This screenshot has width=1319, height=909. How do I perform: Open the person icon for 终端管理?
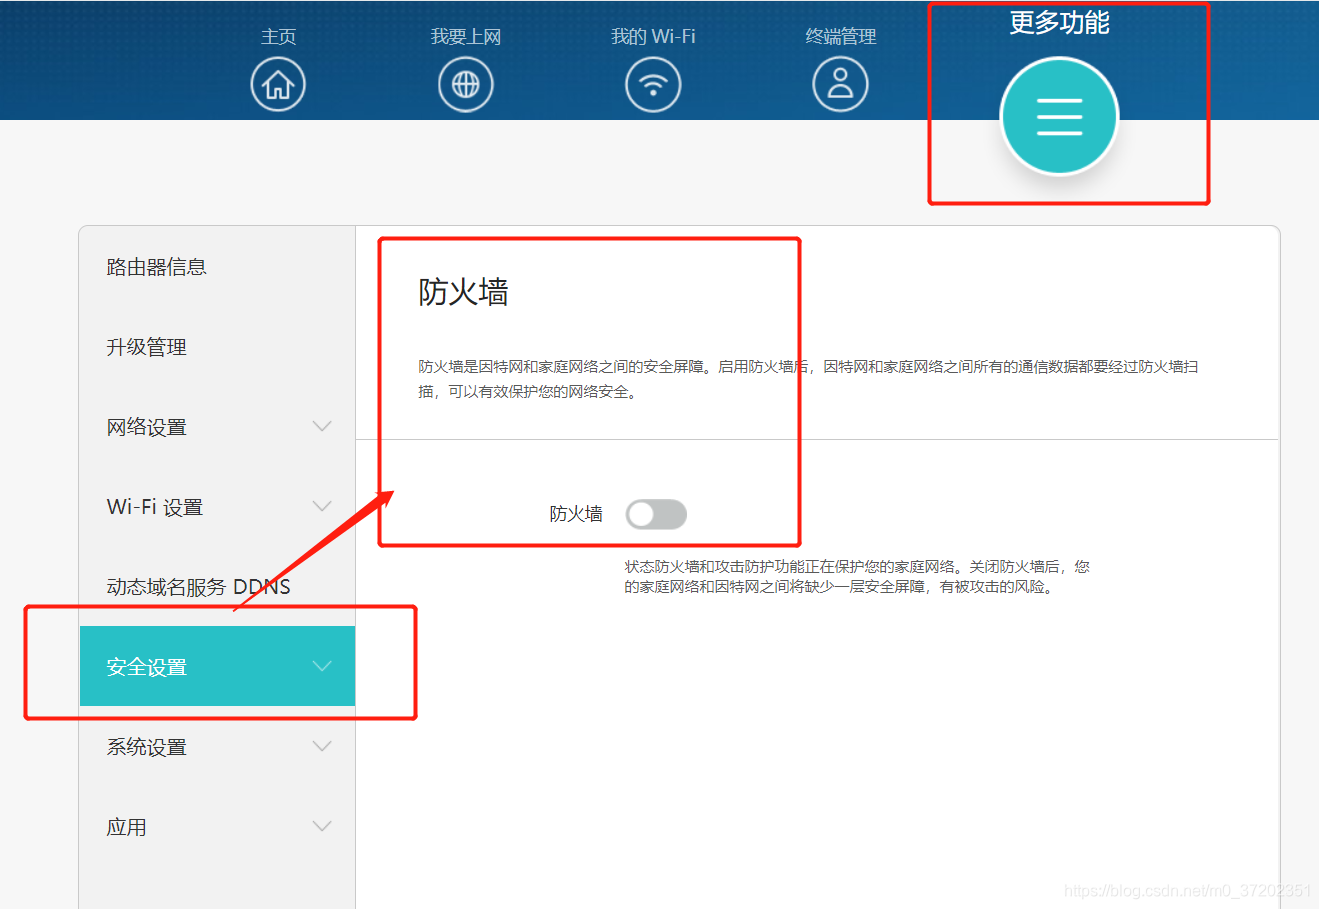[840, 85]
